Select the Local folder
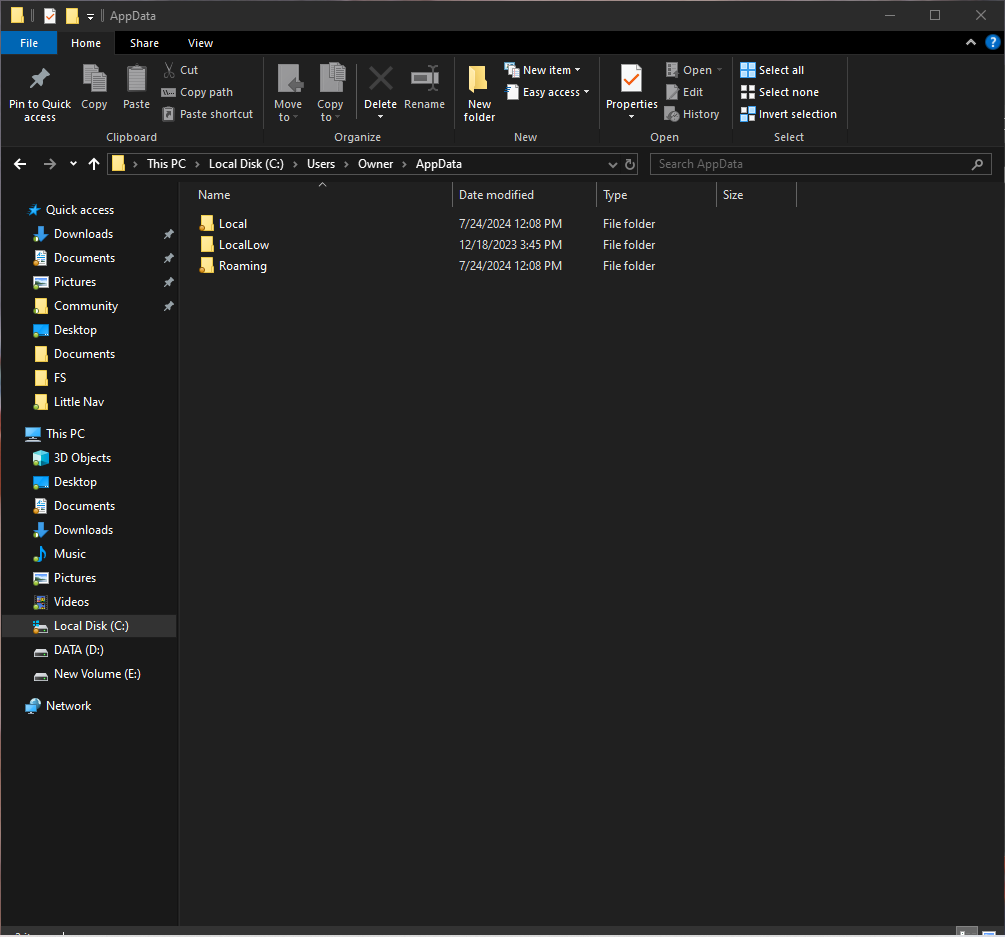1005x937 pixels. click(x=233, y=224)
